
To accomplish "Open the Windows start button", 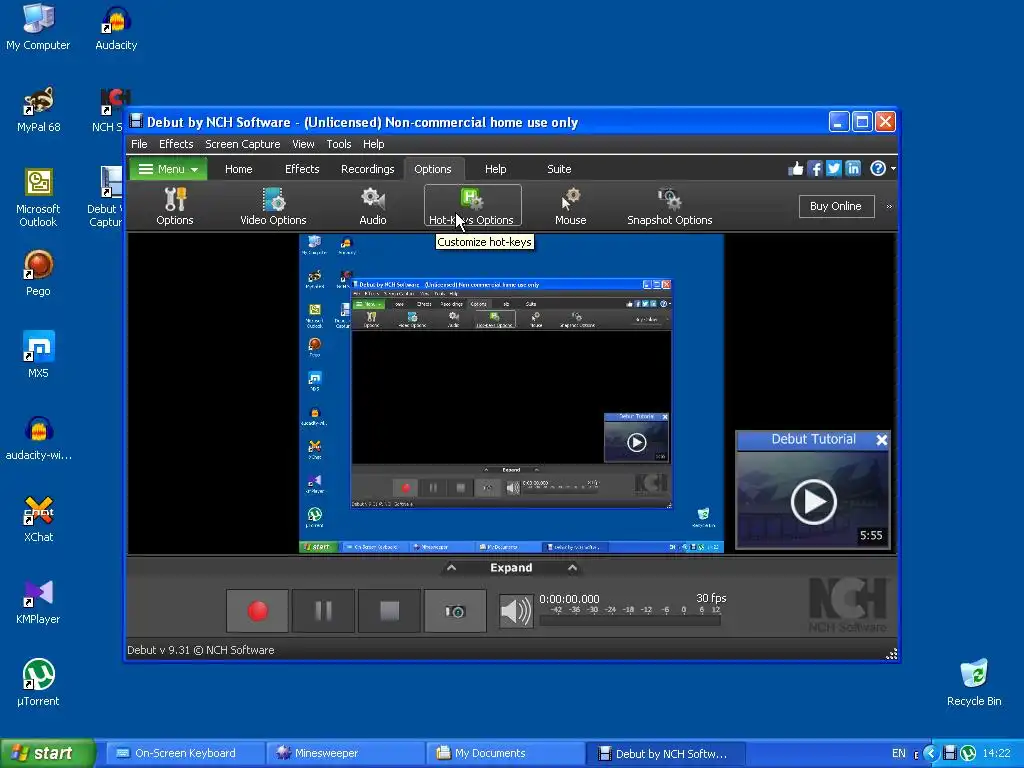I will point(47,753).
